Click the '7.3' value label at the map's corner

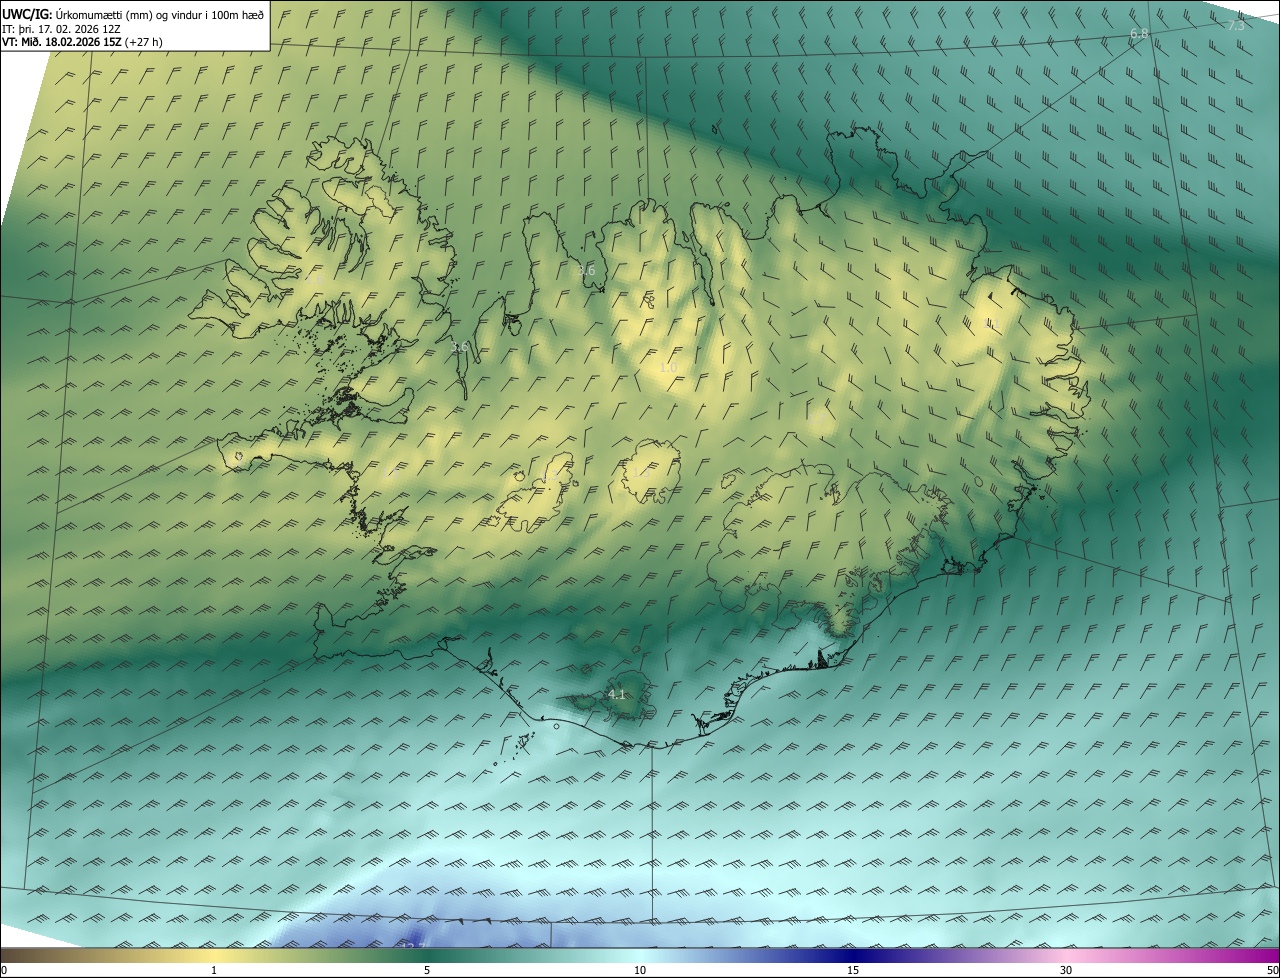tap(1236, 25)
